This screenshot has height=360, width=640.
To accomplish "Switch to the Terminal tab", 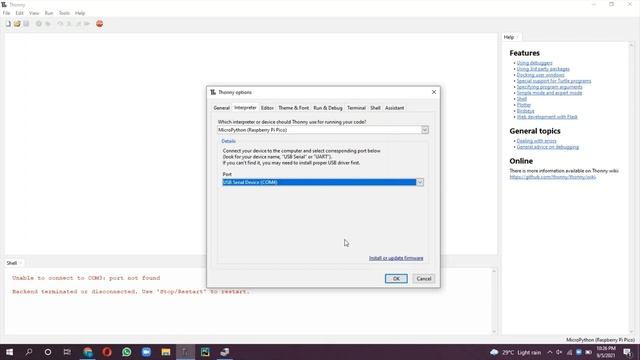I will pos(356,108).
